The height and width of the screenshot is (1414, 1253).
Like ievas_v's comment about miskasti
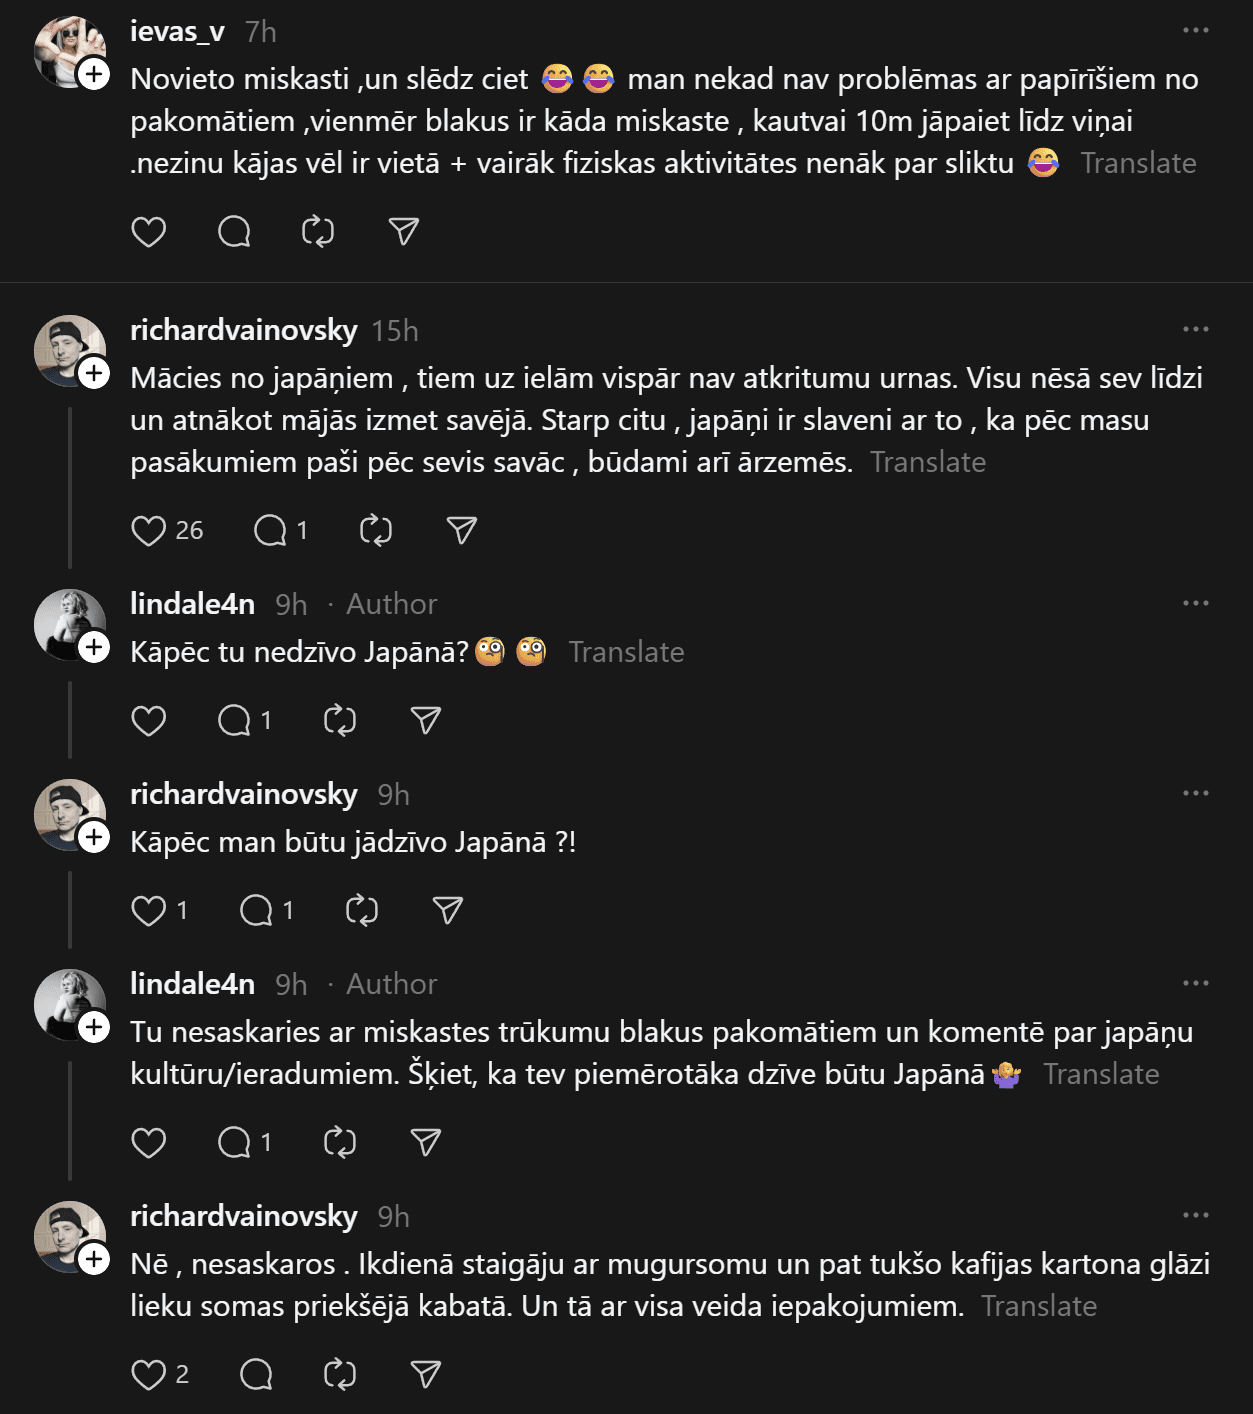149,232
